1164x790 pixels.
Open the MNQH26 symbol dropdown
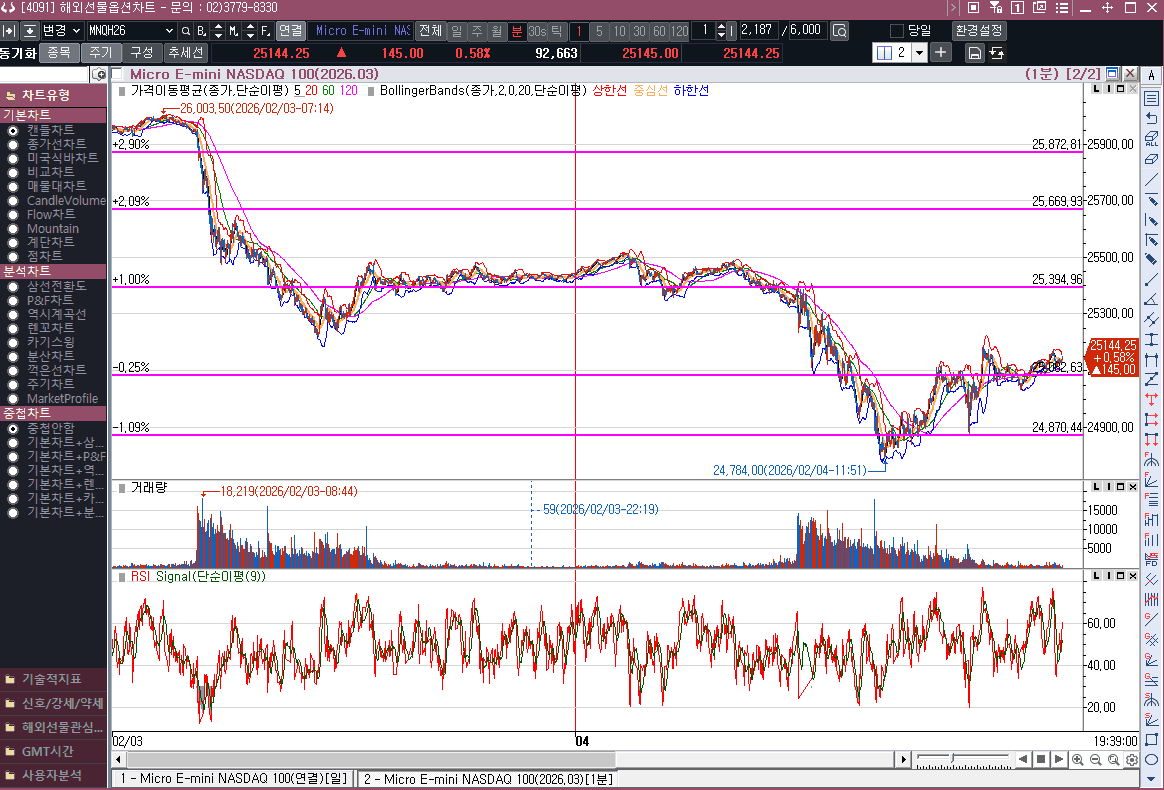click(181, 31)
